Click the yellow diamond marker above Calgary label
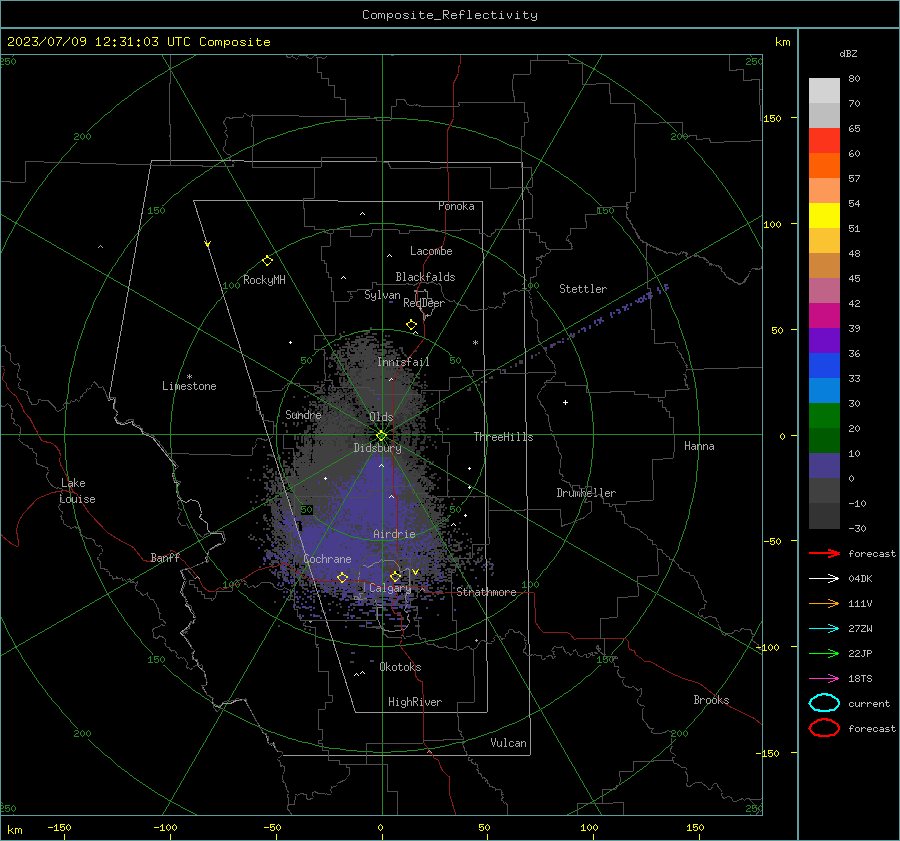 [x=395, y=576]
